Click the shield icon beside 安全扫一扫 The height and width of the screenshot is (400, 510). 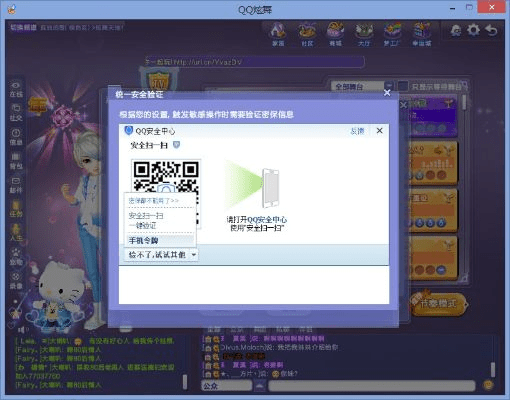[177, 145]
